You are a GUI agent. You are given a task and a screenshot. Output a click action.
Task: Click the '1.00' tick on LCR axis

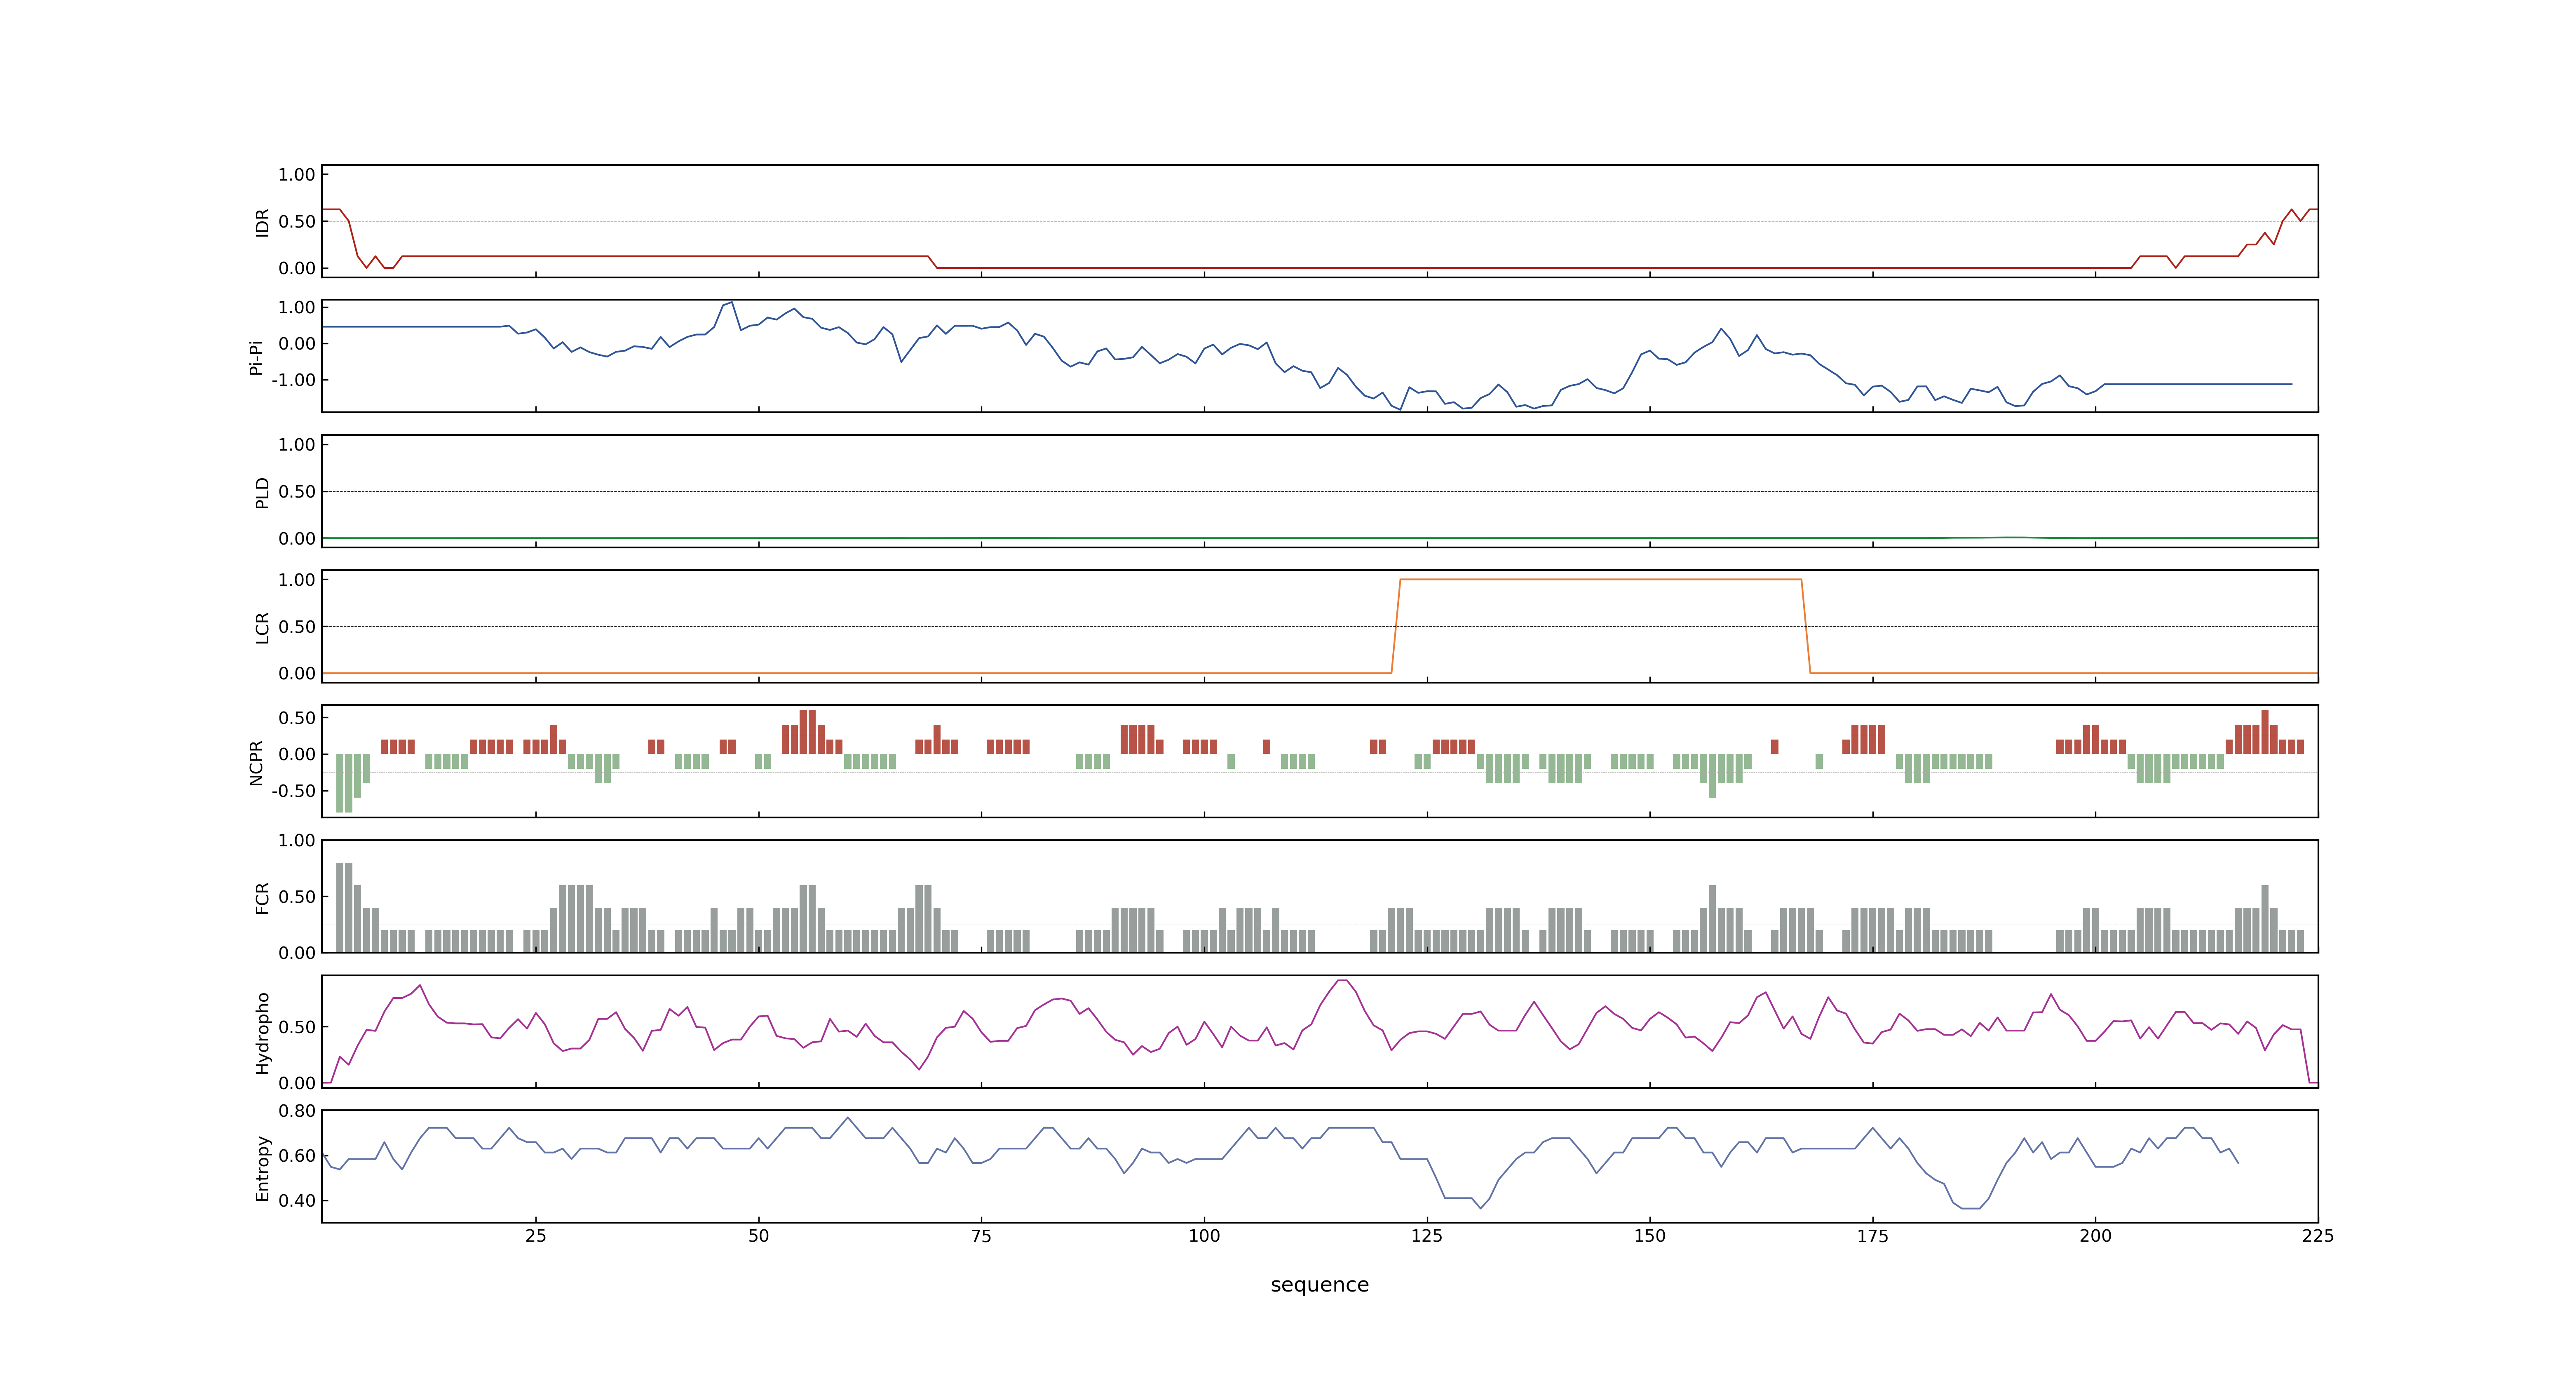(x=297, y=580)
